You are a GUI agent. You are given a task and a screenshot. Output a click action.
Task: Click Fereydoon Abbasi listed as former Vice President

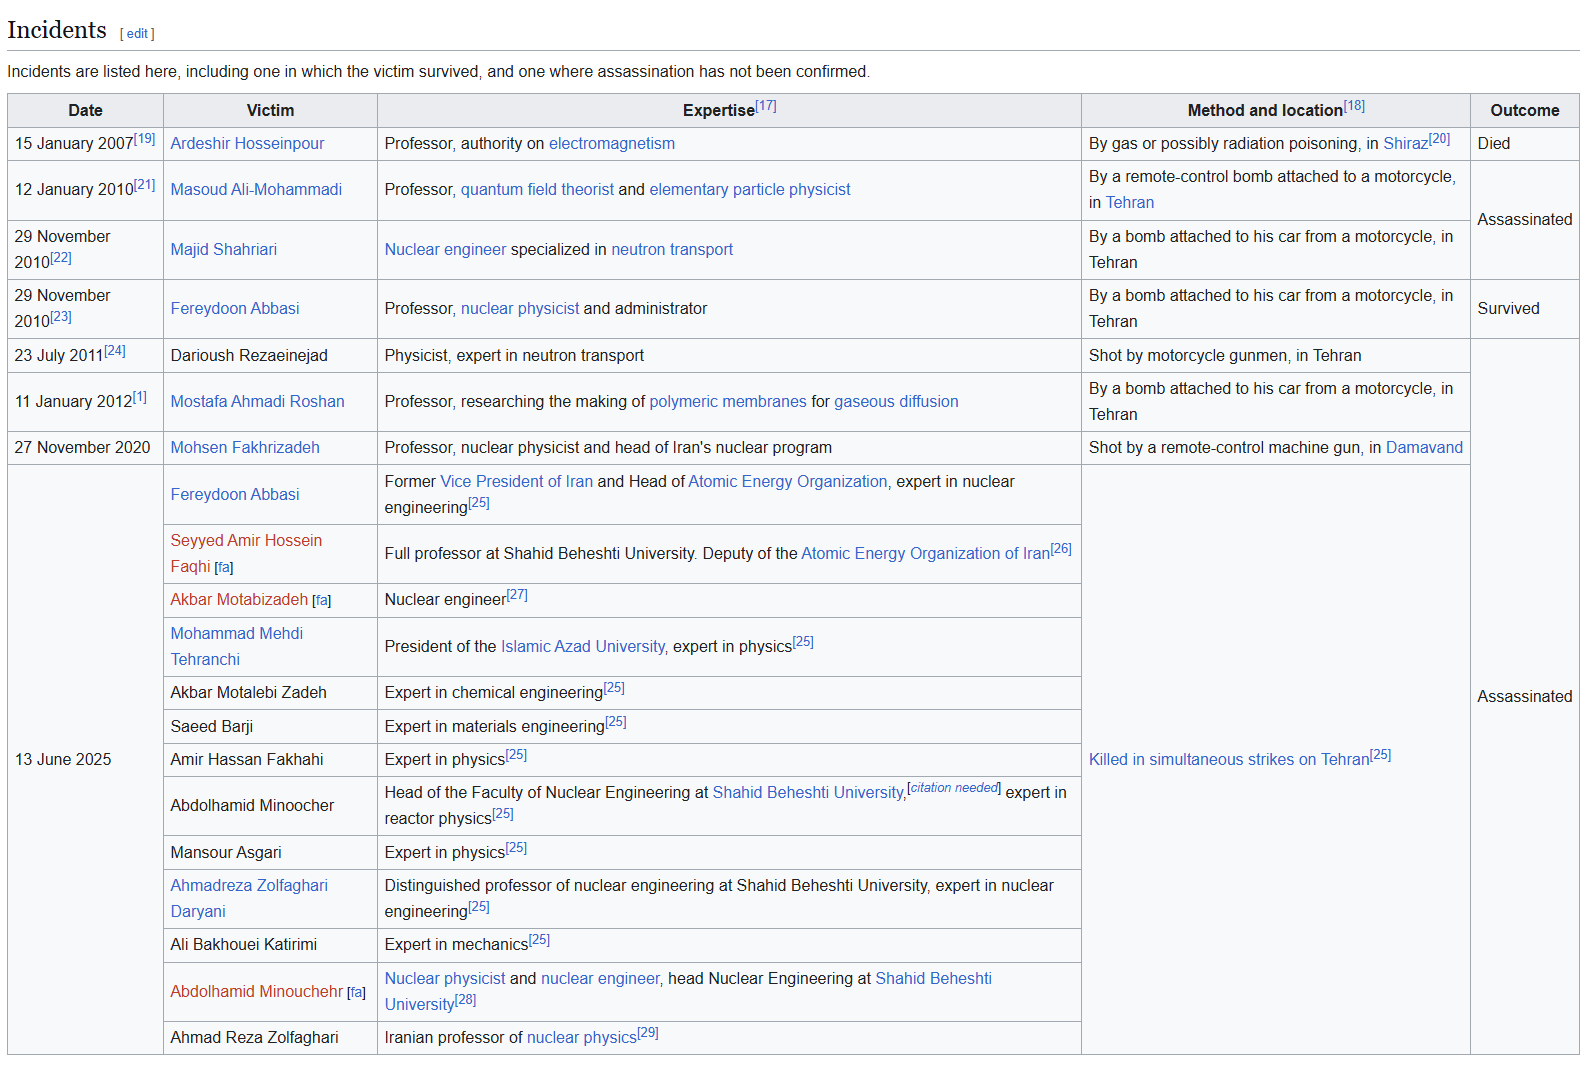pyautogui.click(x=235, y=495)
